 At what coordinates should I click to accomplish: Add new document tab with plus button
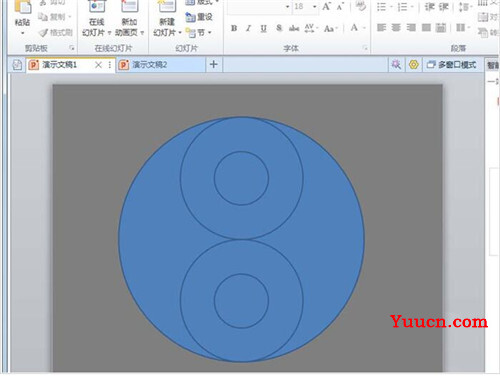click(x=214, y=64)
